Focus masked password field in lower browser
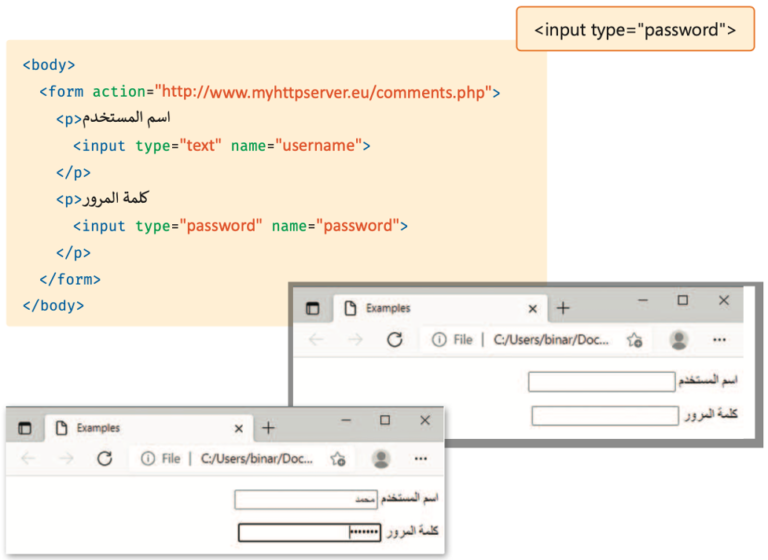Screen dimensions: 768x560 (x=309, y=532)
